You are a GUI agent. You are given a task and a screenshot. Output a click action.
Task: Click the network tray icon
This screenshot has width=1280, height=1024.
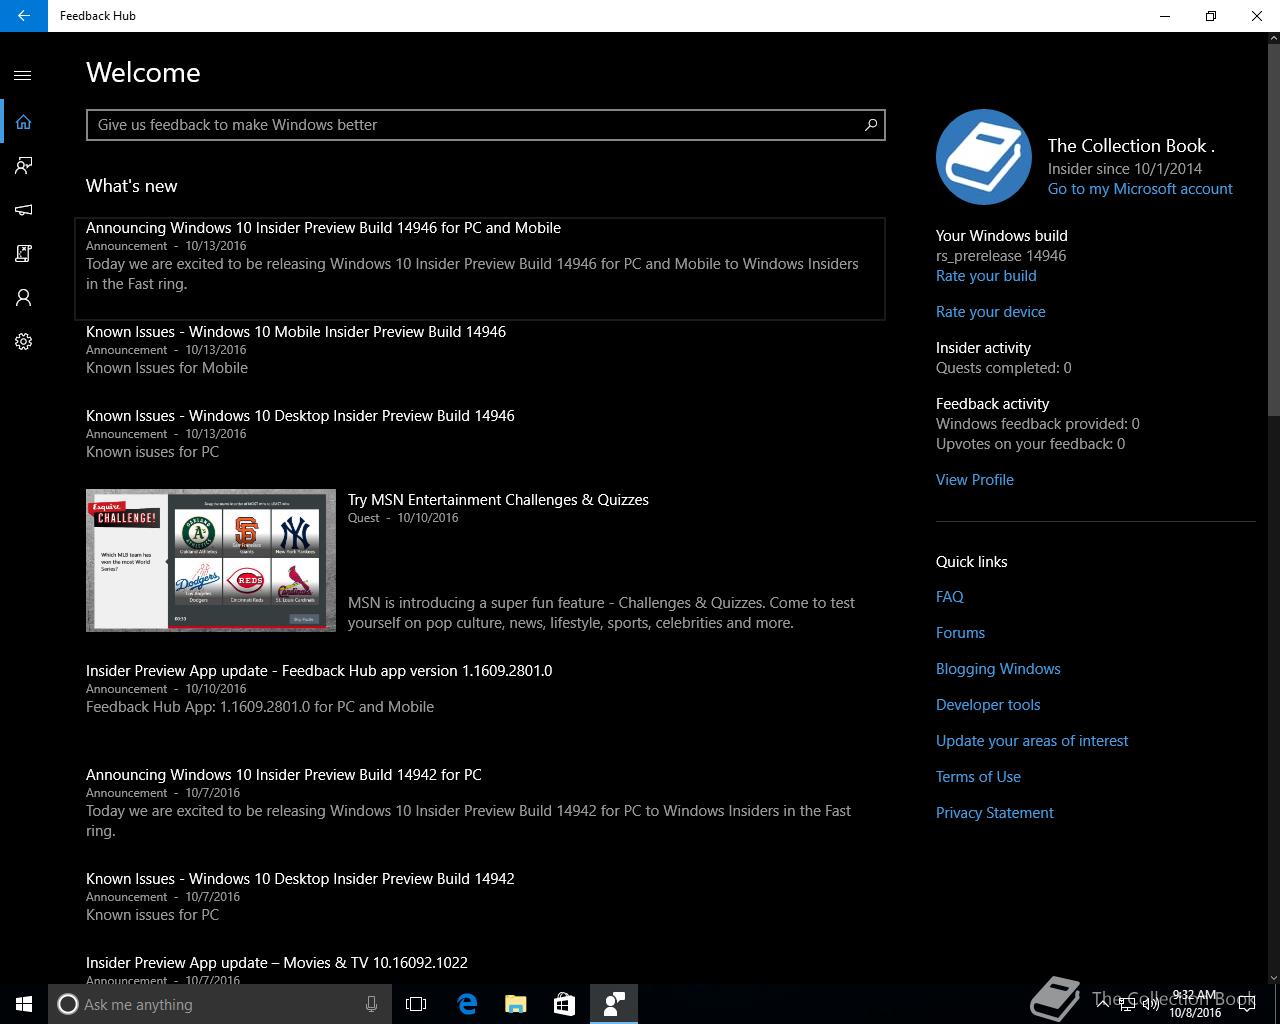tap(1126, 1004)
